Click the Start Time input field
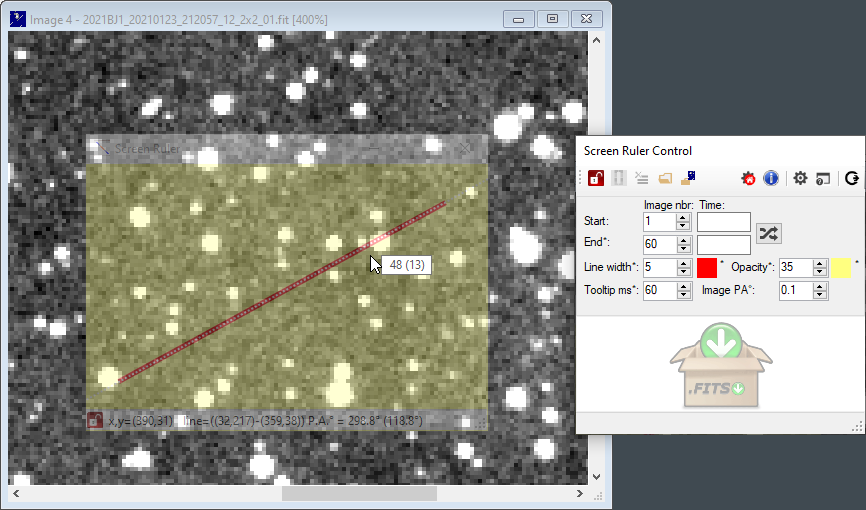The width and height of the screenshot is (866, 510). [723, 222]
